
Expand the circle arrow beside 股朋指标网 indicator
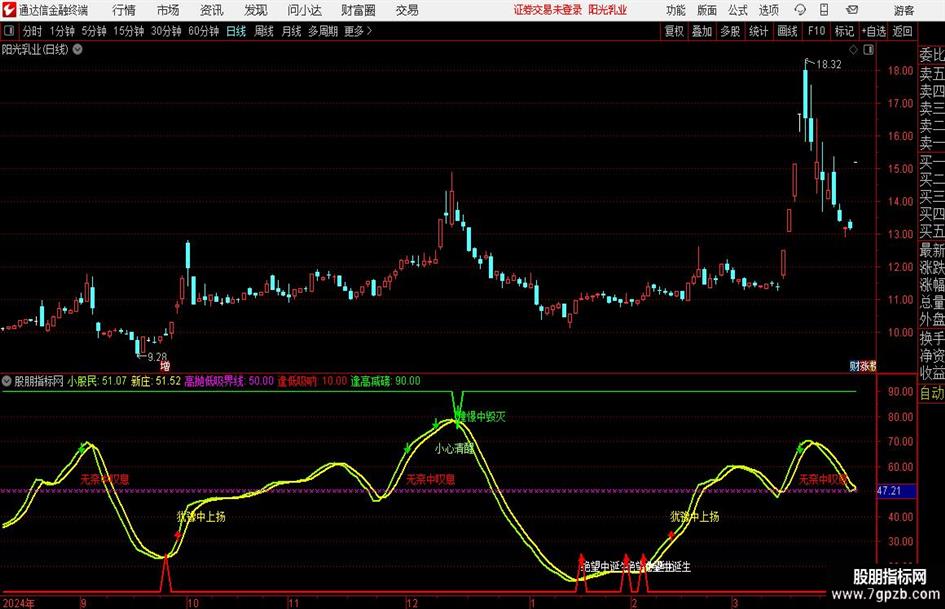7,381
